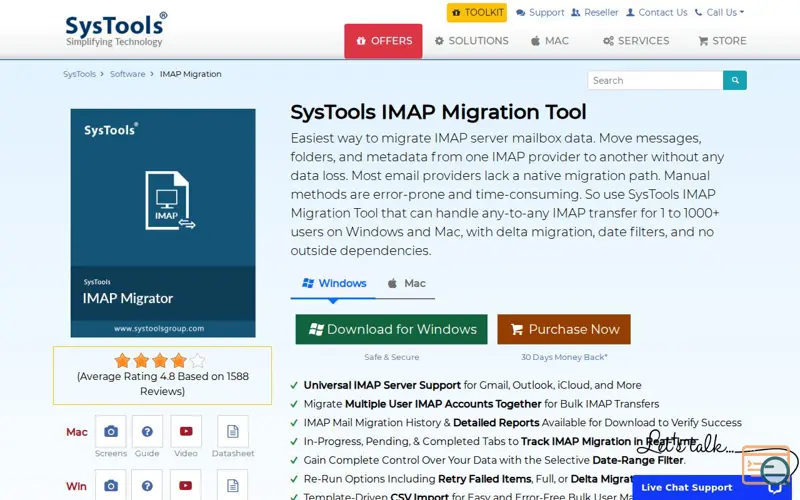Open Win screenshots camera icon
The height and width of the screenshot is (500, 800).
111,485
